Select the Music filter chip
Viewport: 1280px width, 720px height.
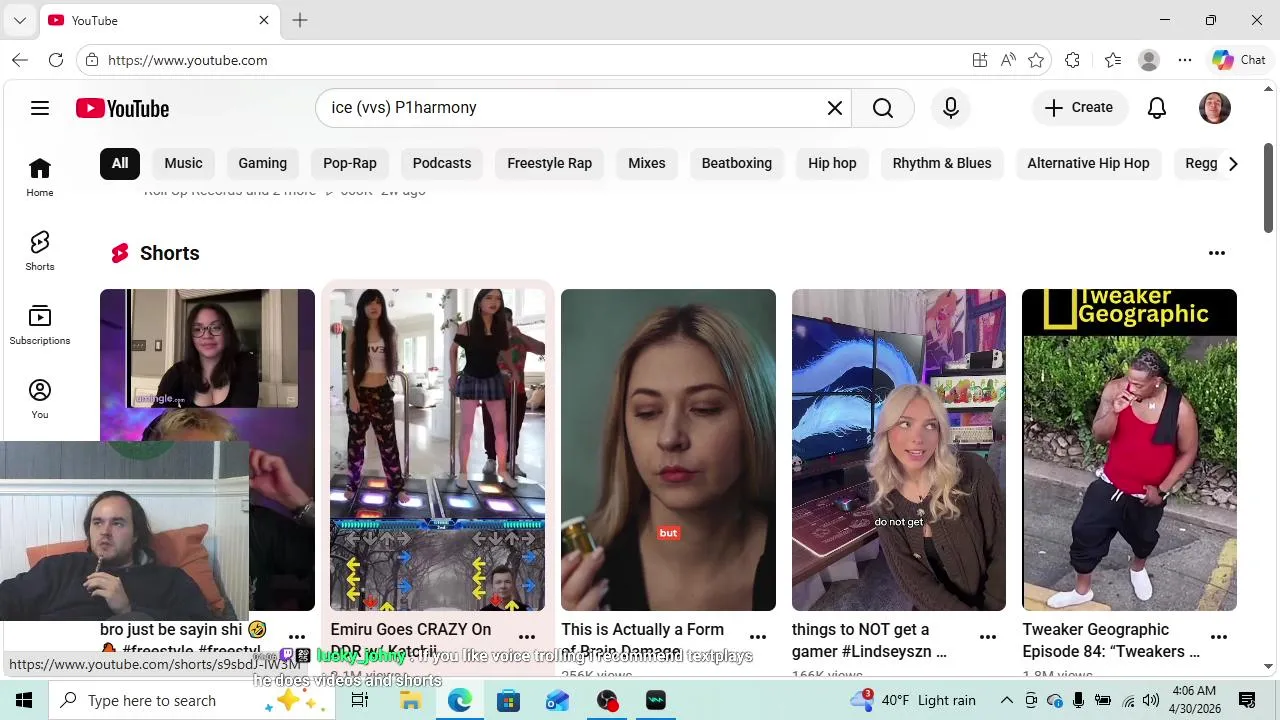point(183,163)
